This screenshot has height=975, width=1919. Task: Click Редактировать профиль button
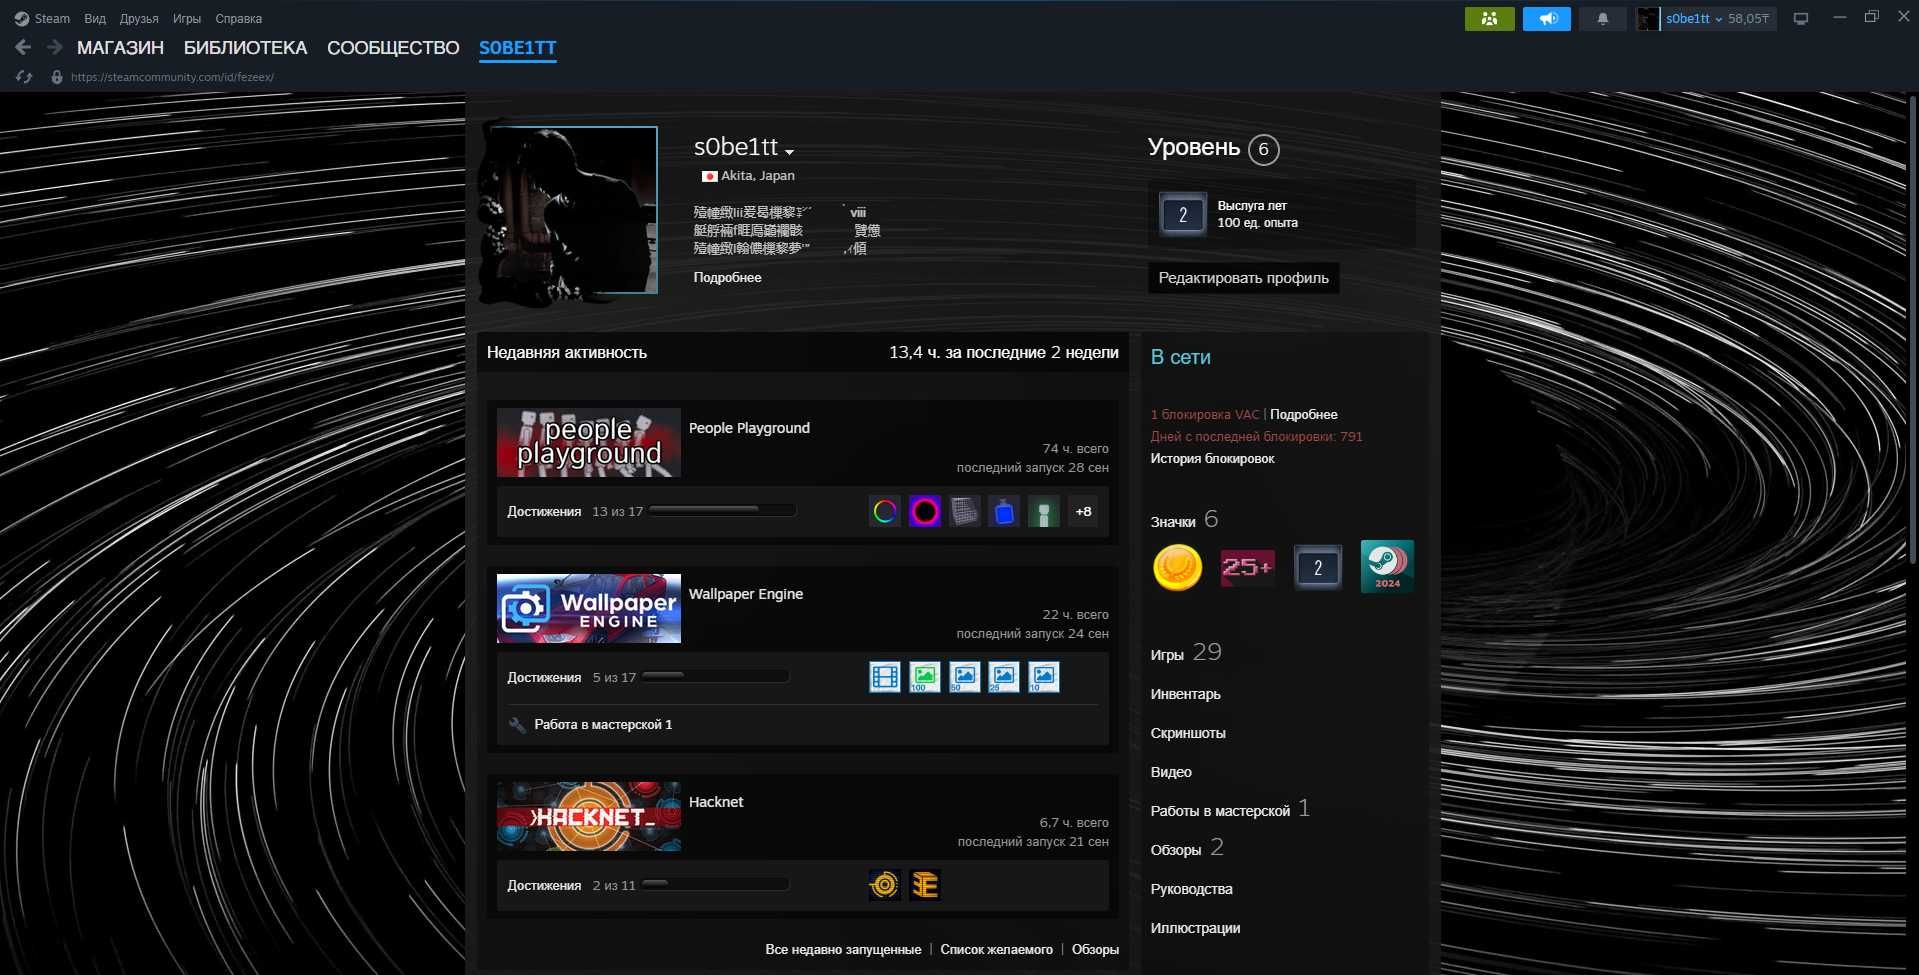(1243, 278)
